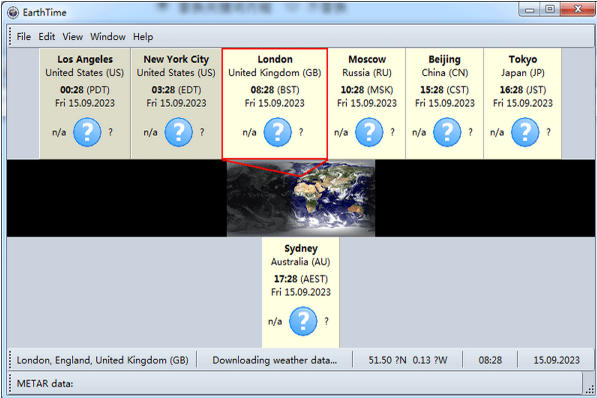Viewport: 597px width, 398px height.
Task: Select the Moscow city name
Action: [x=367, y=59]
